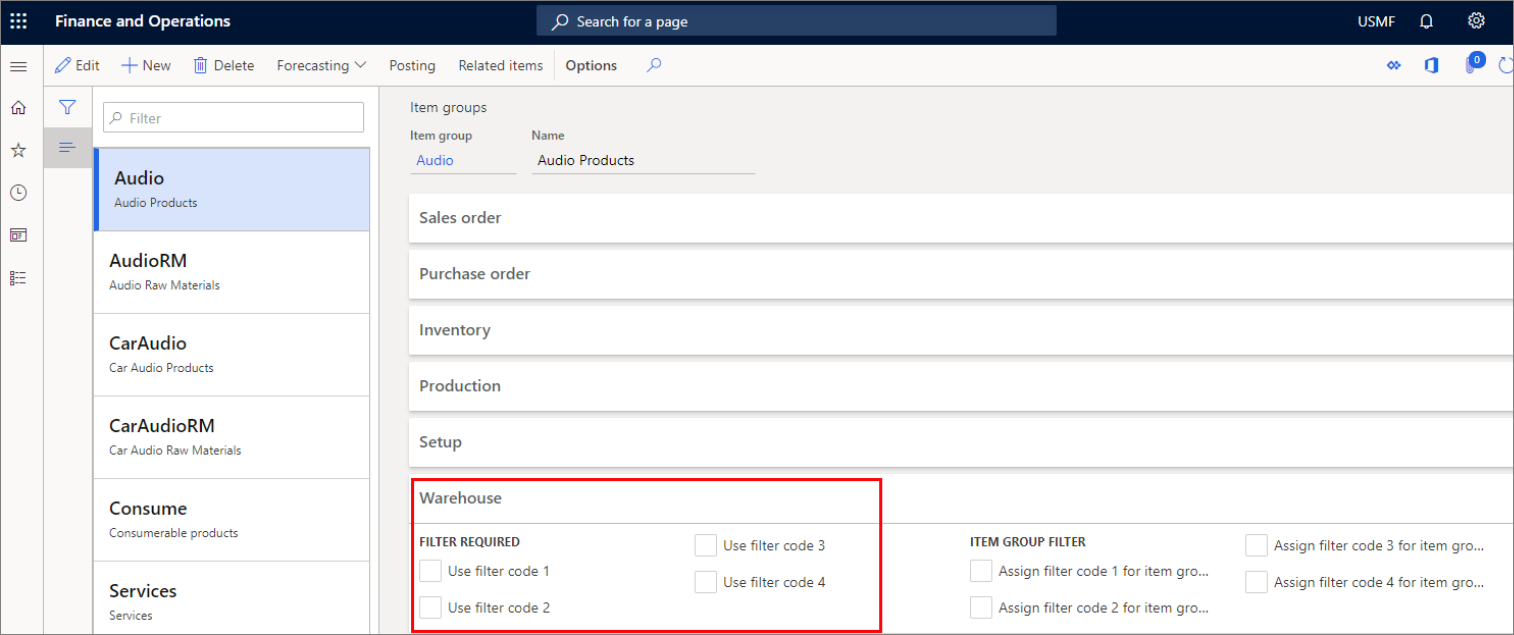Select the AudioRM item group
The height and width of the screenshot is (635, 1514).
click(232, 272)
